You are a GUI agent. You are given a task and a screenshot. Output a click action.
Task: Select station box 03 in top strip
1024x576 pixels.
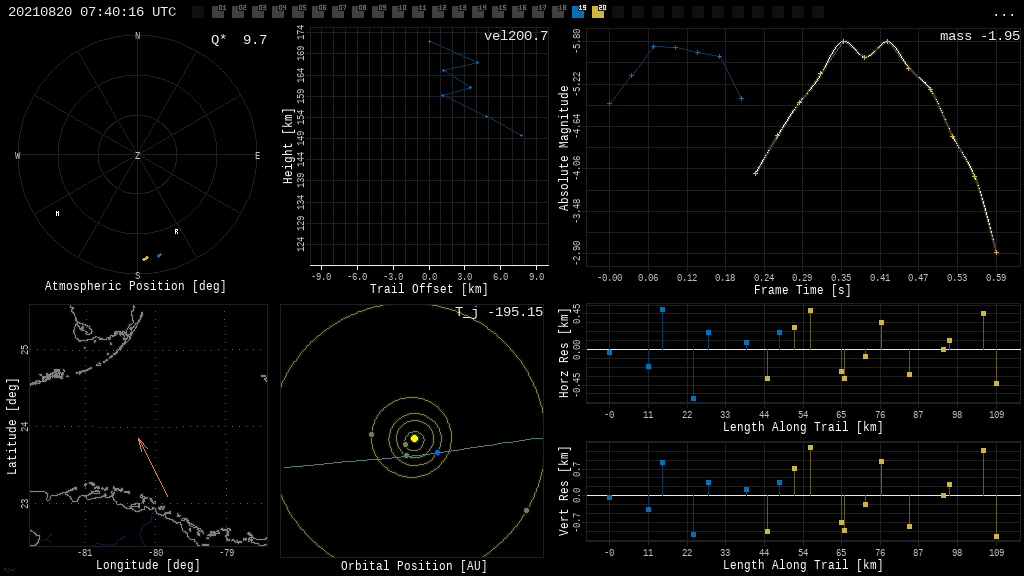tap(258, 11)
